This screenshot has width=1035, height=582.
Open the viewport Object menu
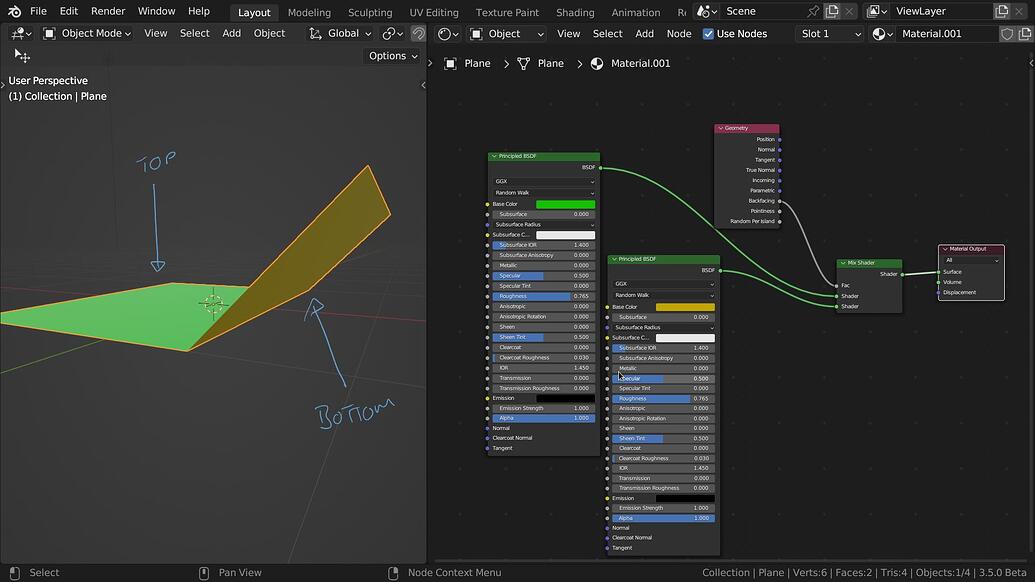[269, 33]
